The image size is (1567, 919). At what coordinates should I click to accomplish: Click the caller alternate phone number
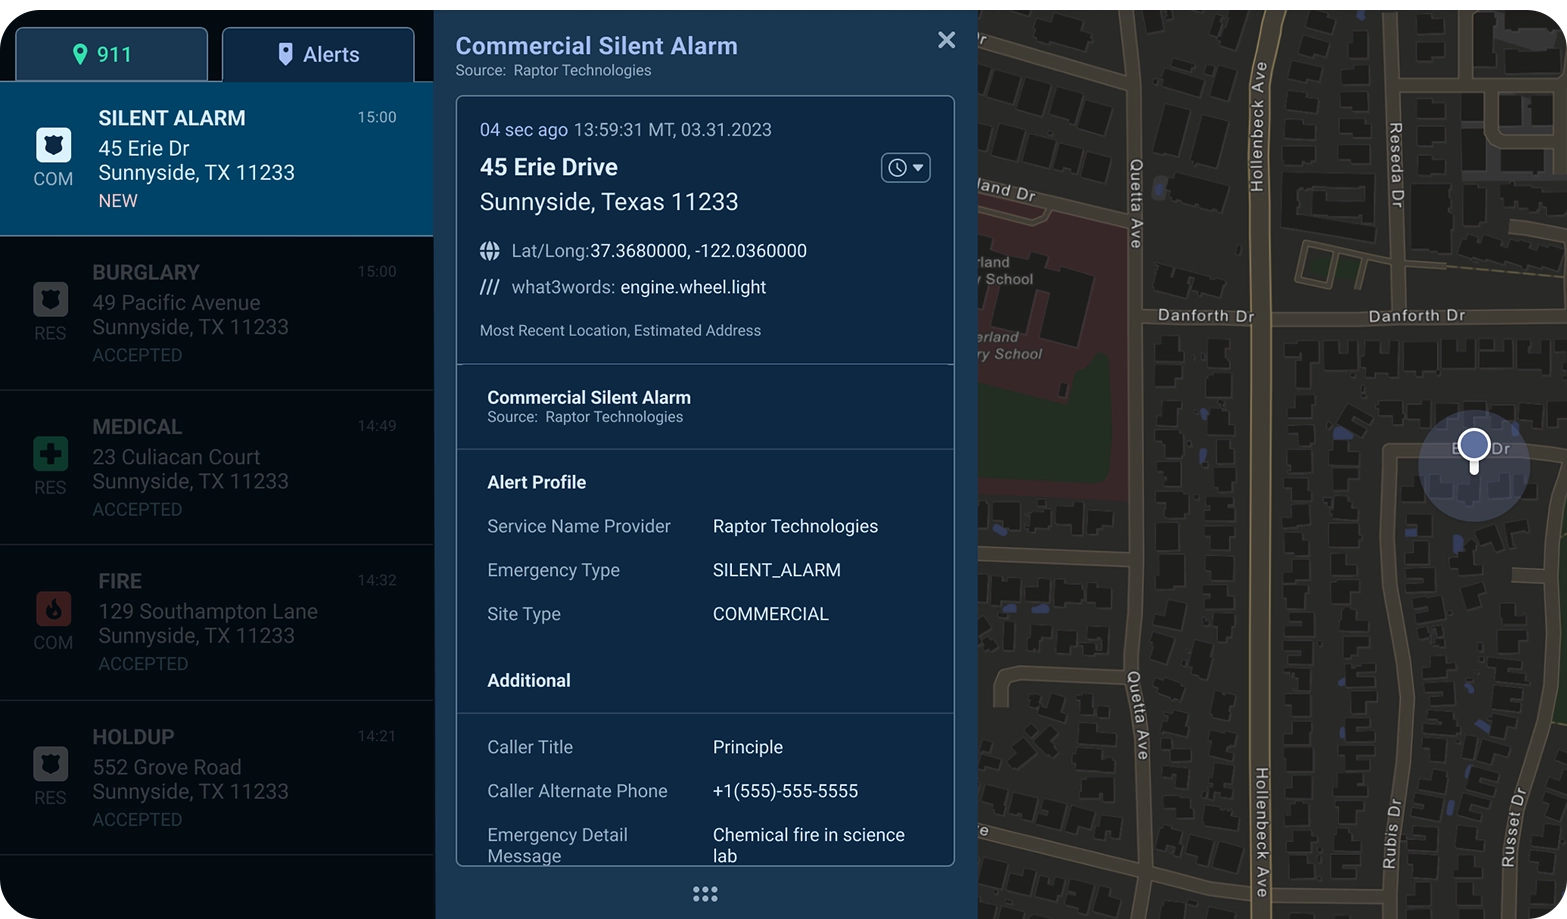(x=785, y=791)
